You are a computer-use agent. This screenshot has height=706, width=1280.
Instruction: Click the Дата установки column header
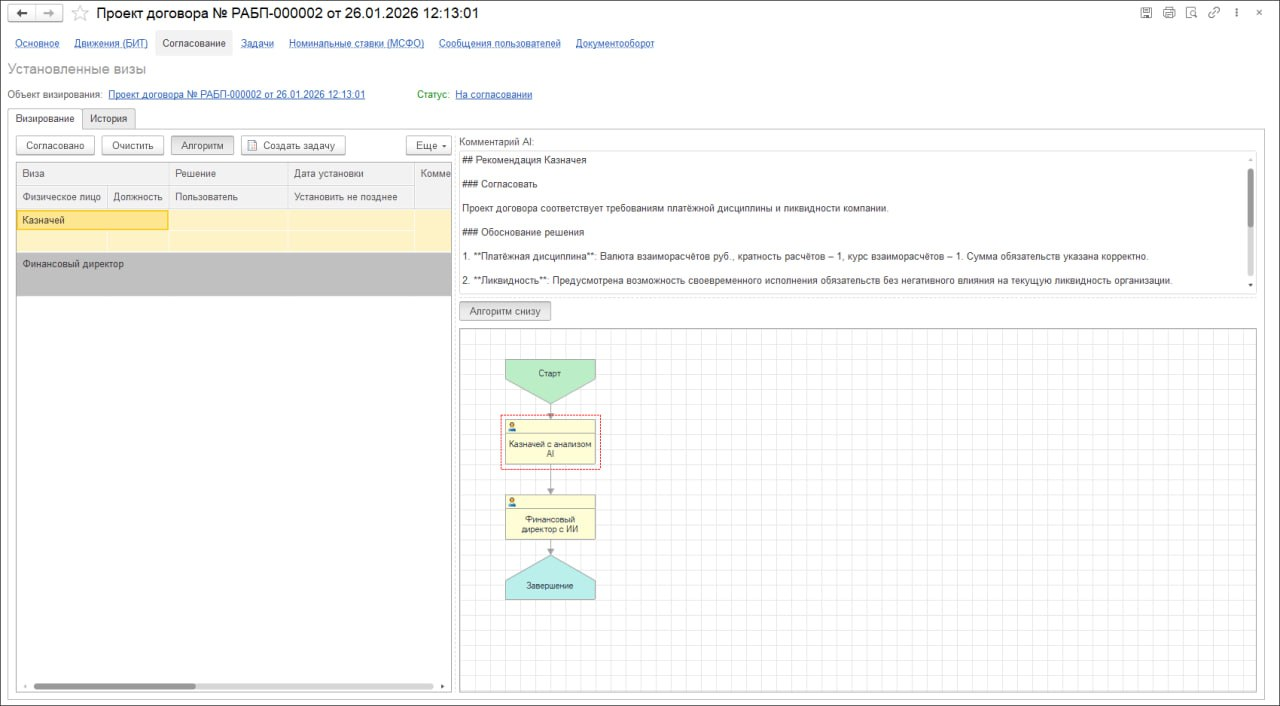point(351,173)
